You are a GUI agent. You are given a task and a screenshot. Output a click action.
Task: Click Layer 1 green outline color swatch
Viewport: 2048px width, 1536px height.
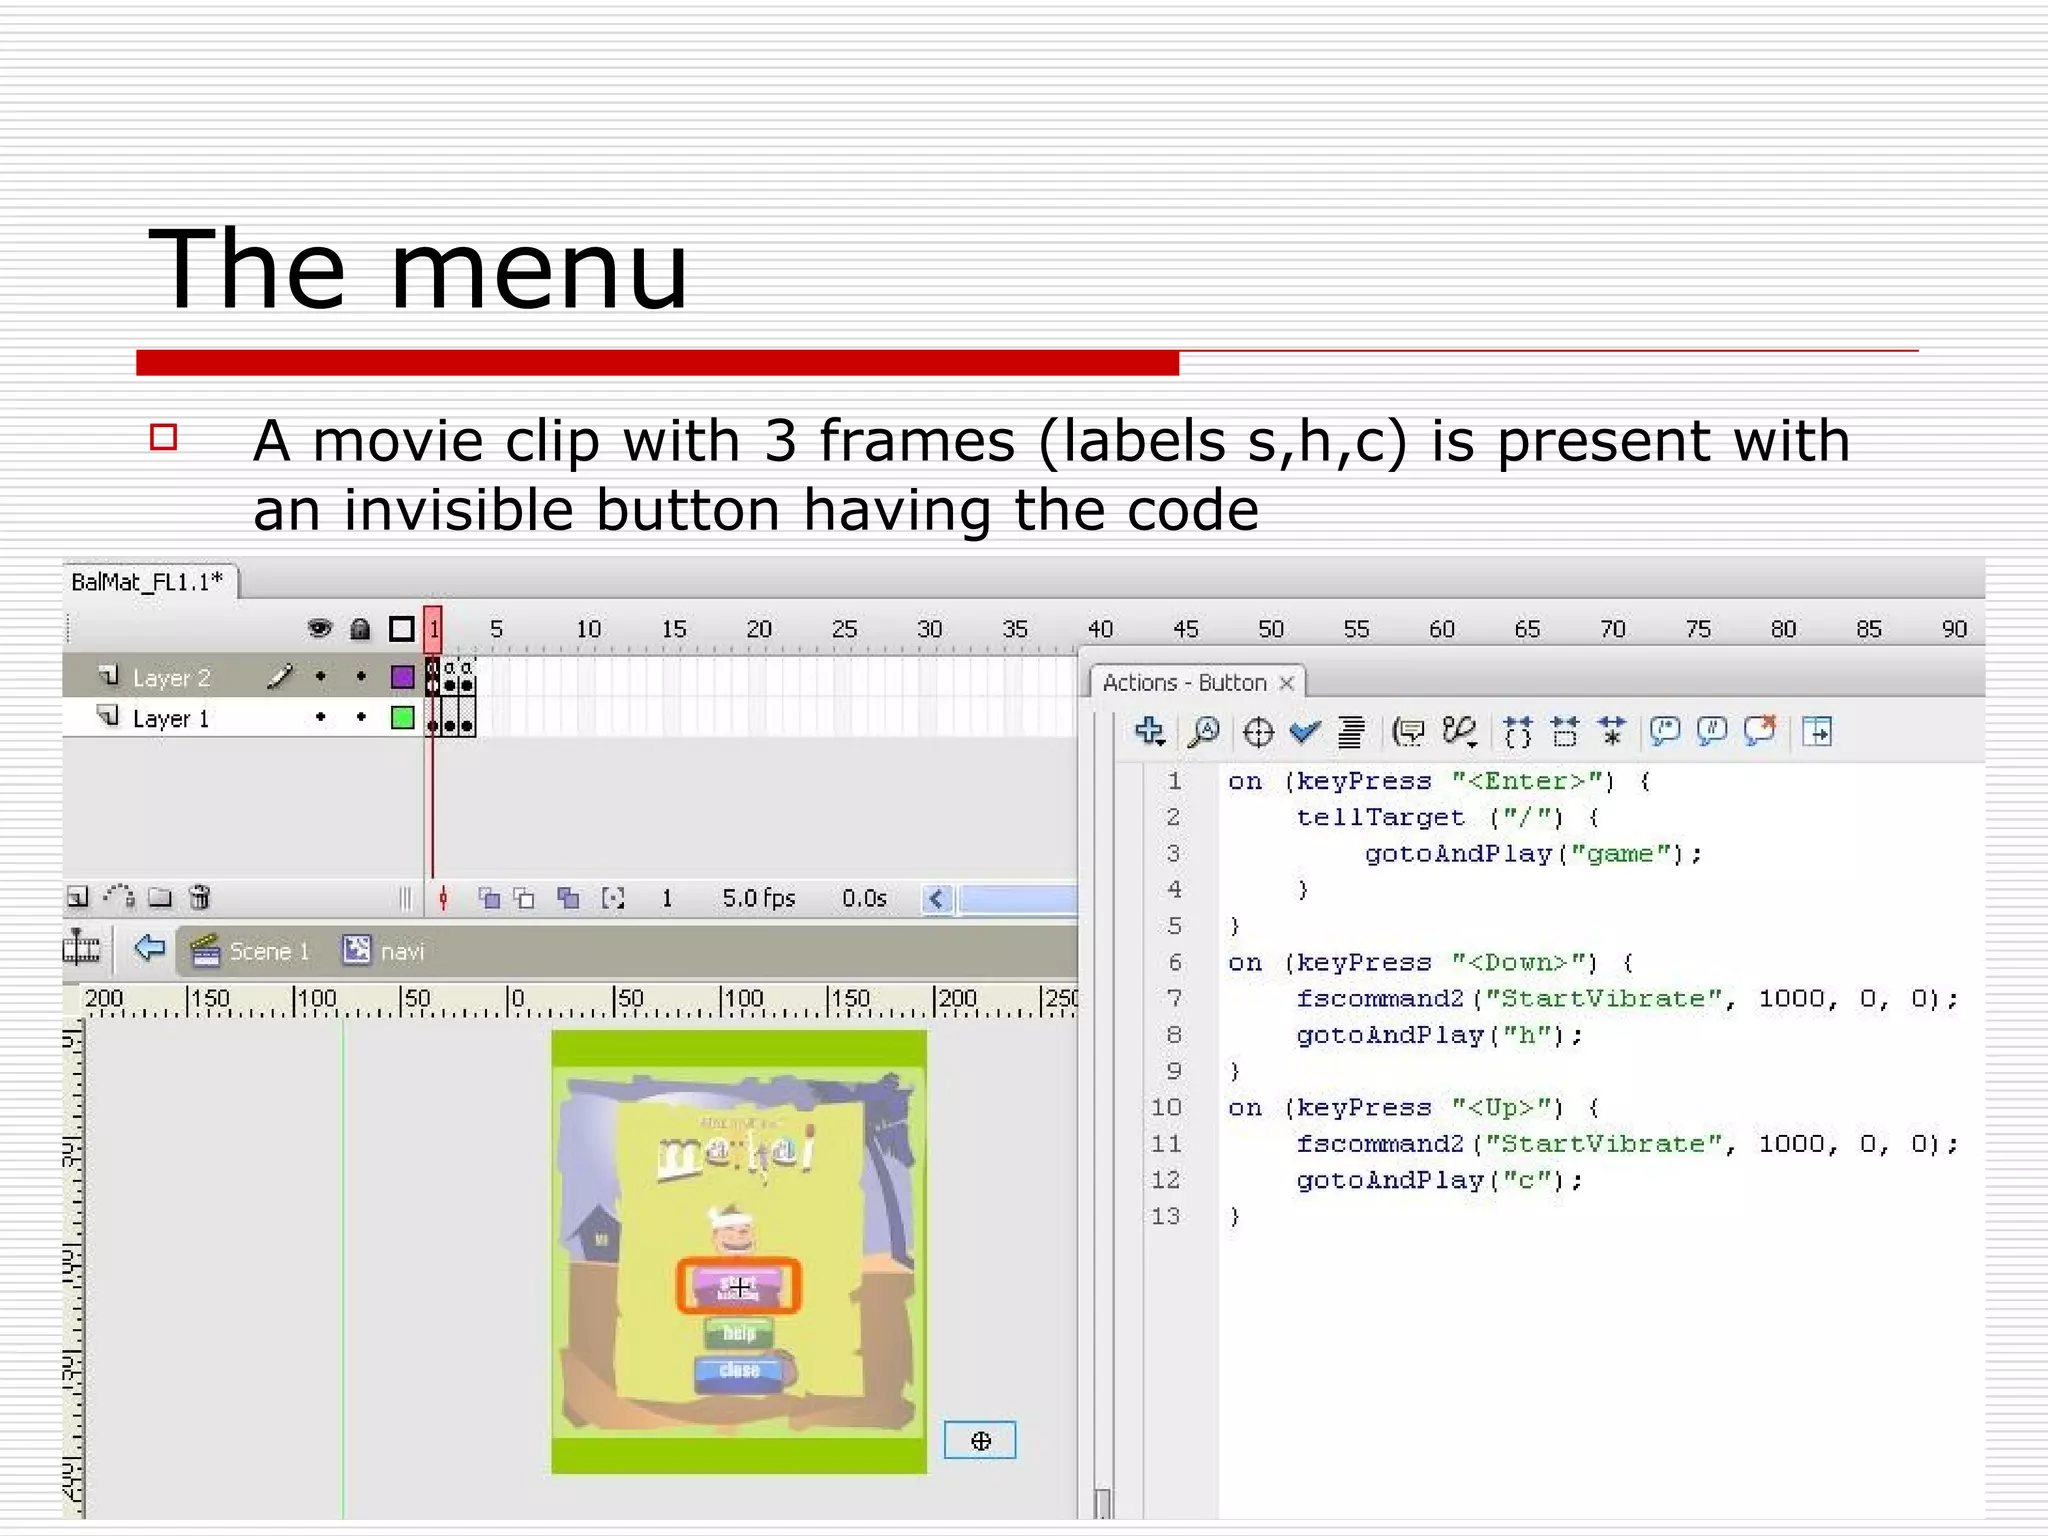pos(403,718)
